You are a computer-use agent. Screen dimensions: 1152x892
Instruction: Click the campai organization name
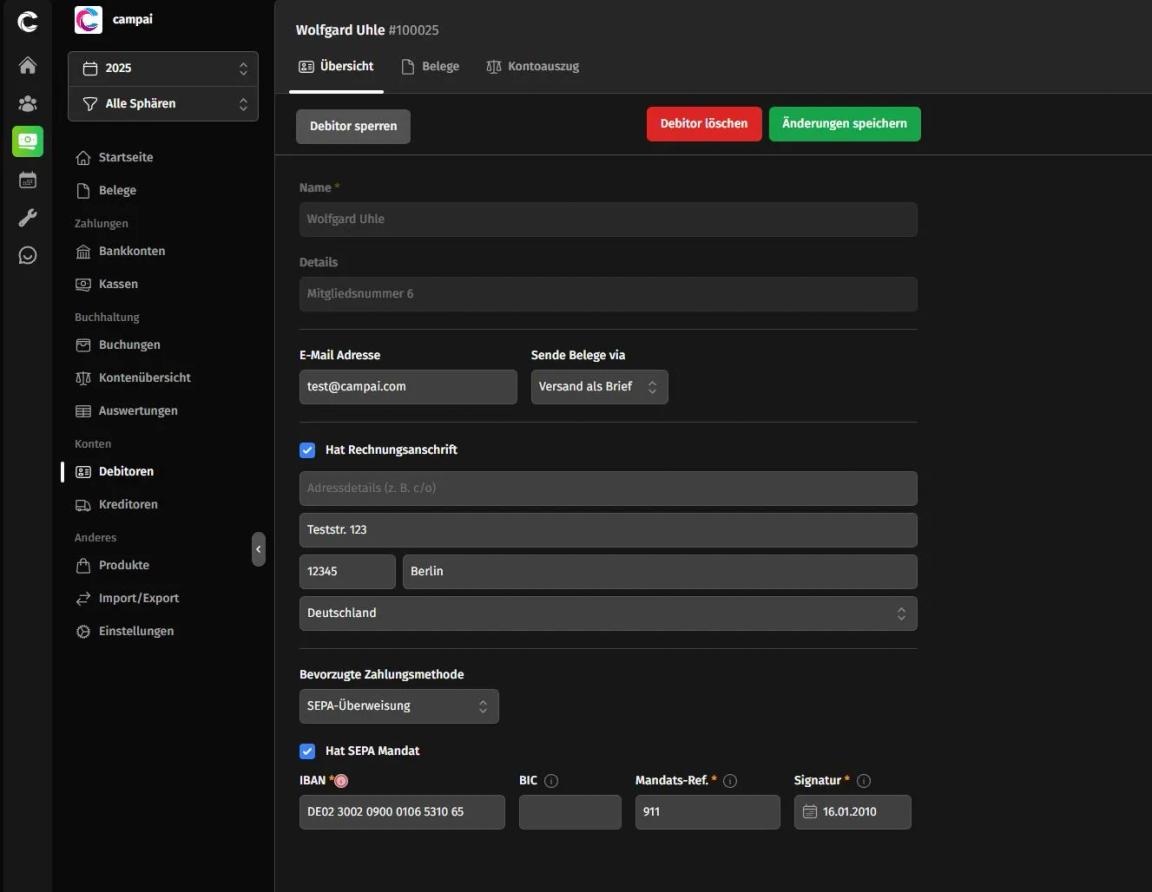tap(132, 19)
